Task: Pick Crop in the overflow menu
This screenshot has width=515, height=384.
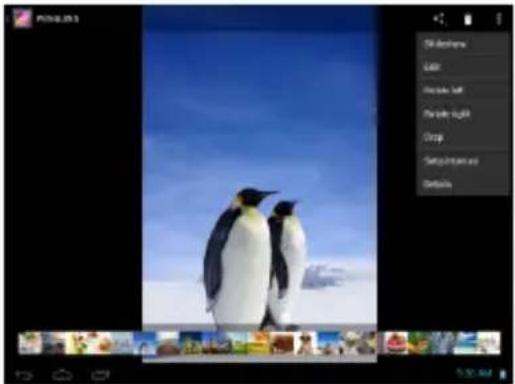Action: point(463,137)
